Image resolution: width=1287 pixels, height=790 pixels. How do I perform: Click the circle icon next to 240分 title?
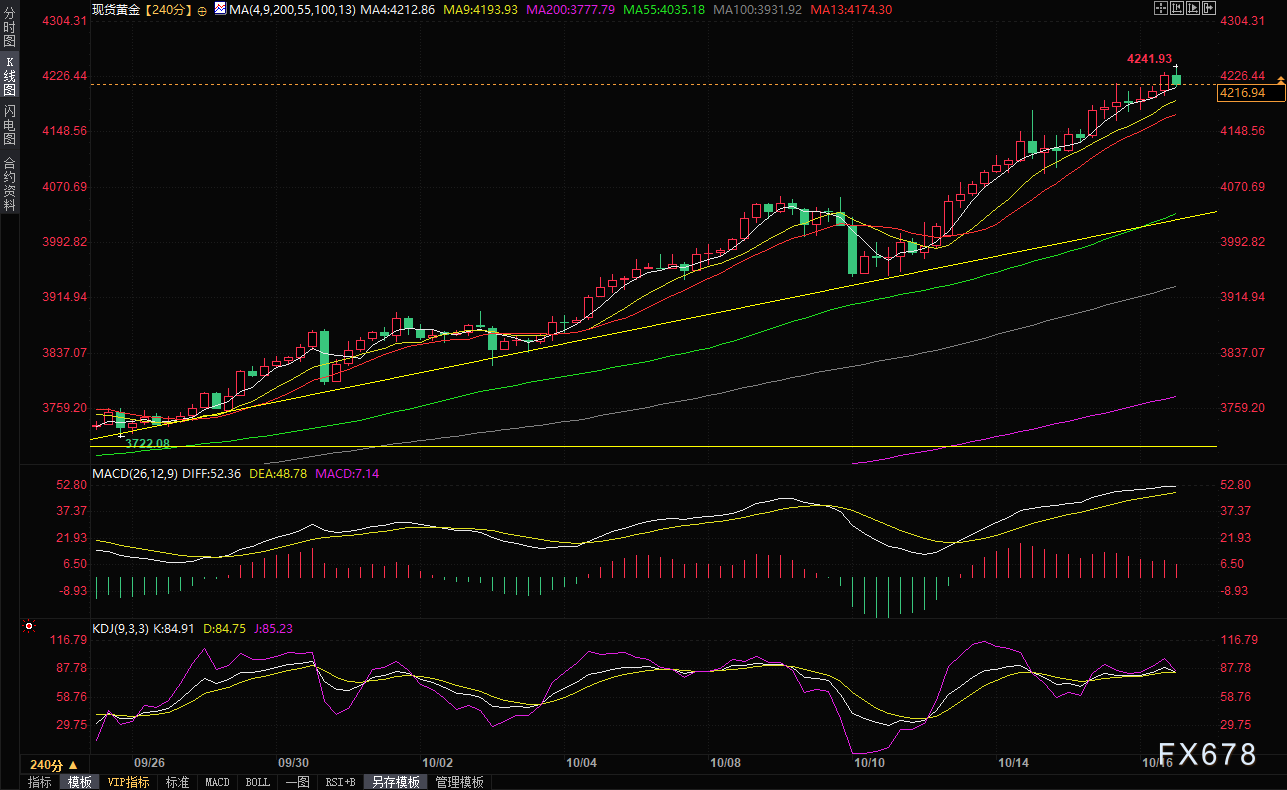pos(203,10)
